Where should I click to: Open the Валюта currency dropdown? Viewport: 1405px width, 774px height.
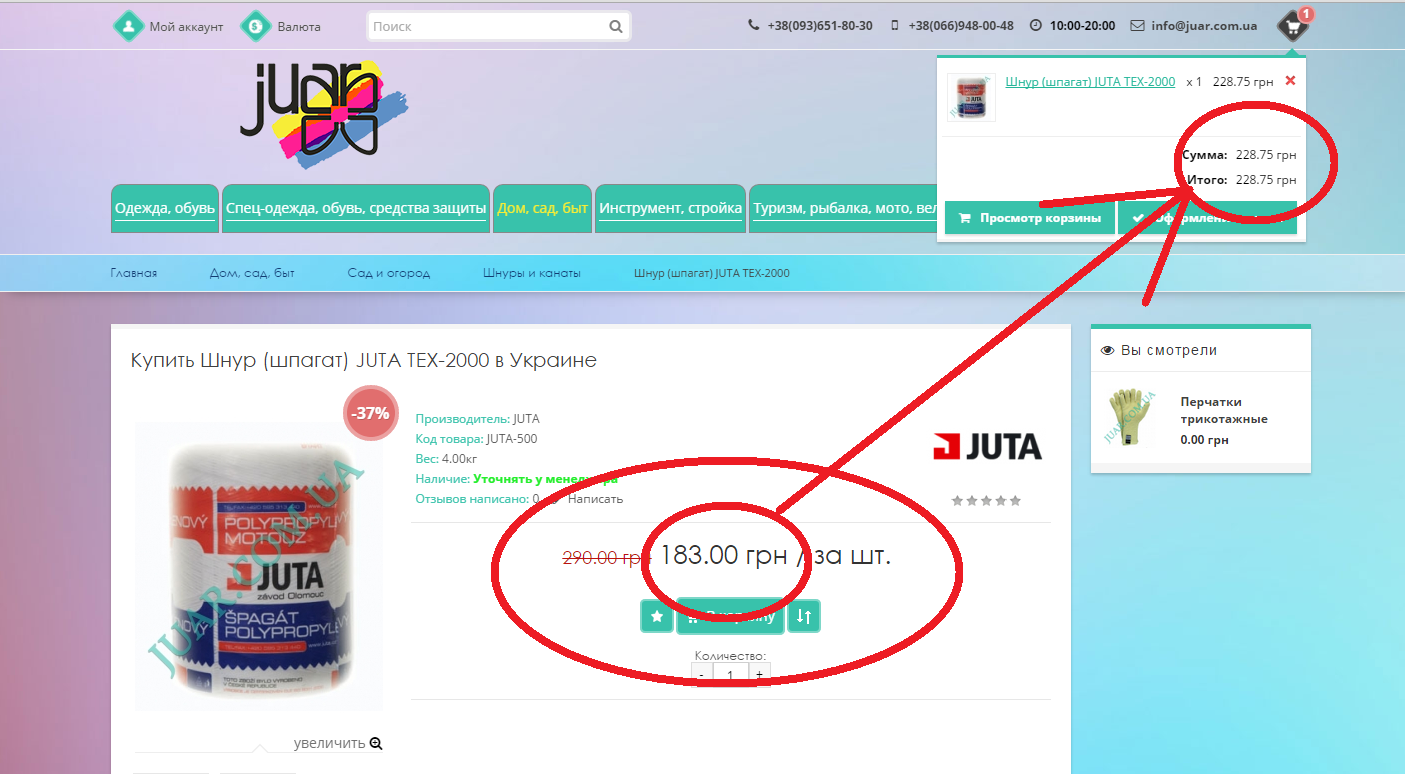[299, 26]
